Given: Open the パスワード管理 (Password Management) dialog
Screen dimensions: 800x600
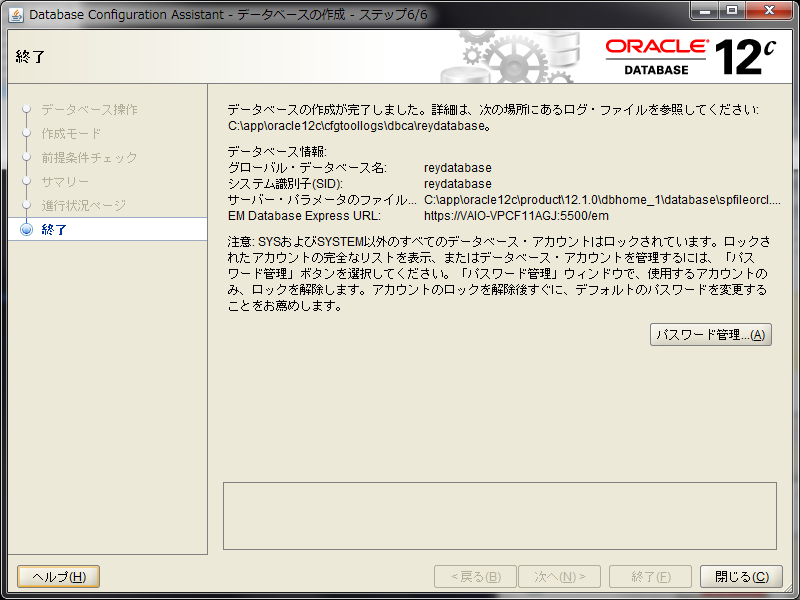Looking at the screenshot, I should (x=710, y=335).
